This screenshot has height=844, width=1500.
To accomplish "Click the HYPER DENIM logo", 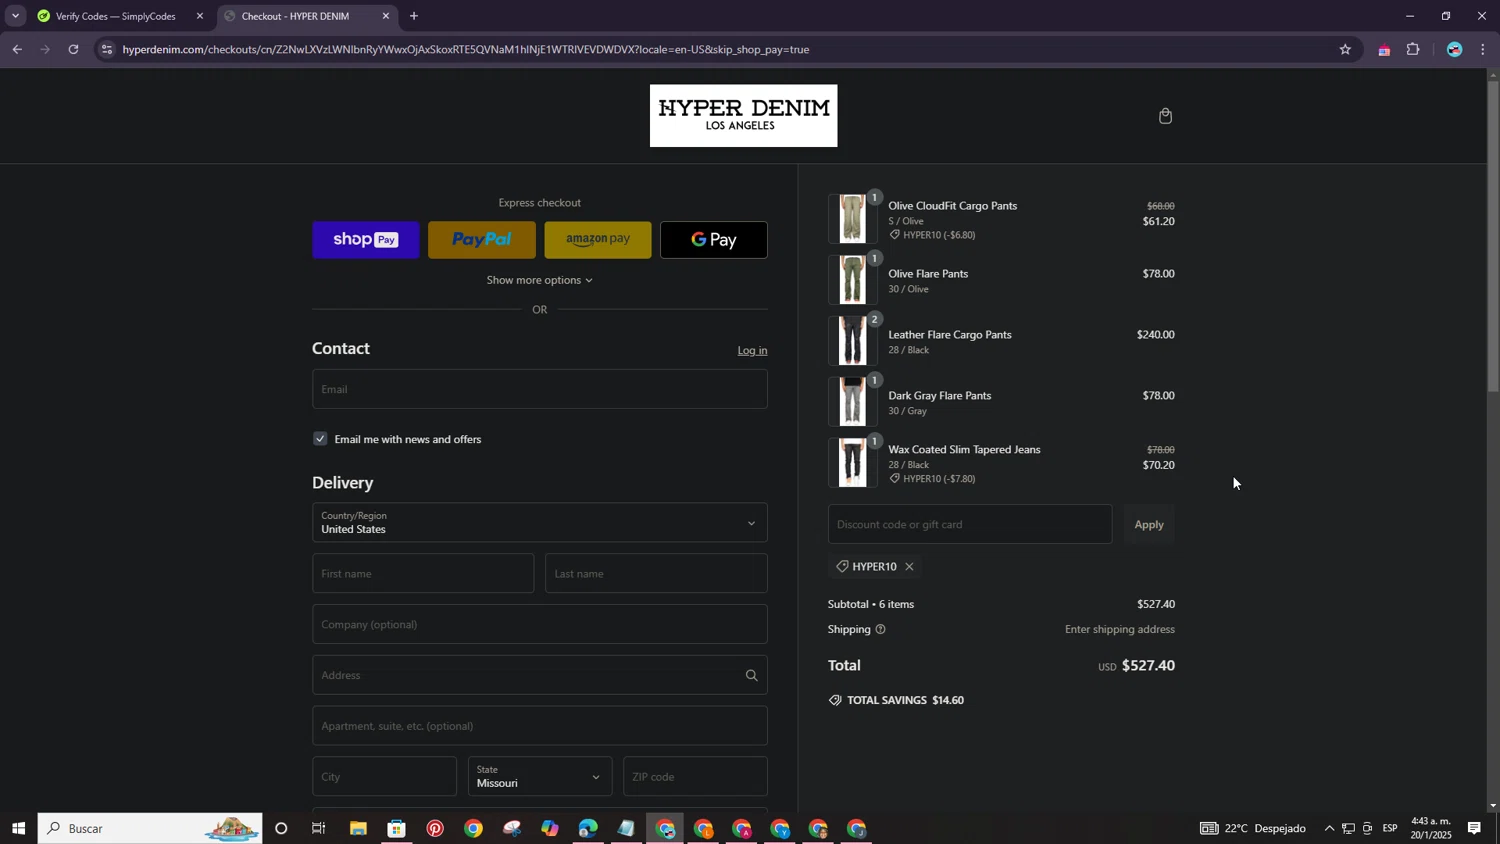I will (743, 116).
